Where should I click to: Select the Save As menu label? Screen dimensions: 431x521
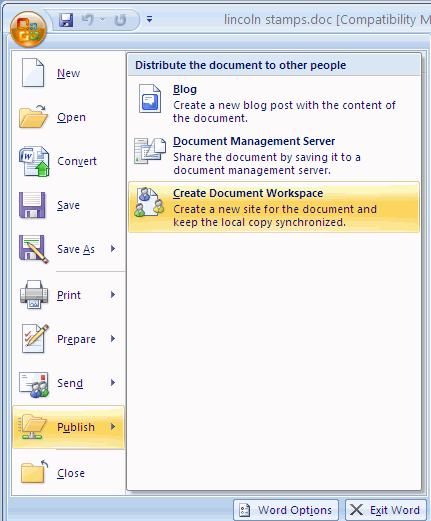tap(76, 249)
